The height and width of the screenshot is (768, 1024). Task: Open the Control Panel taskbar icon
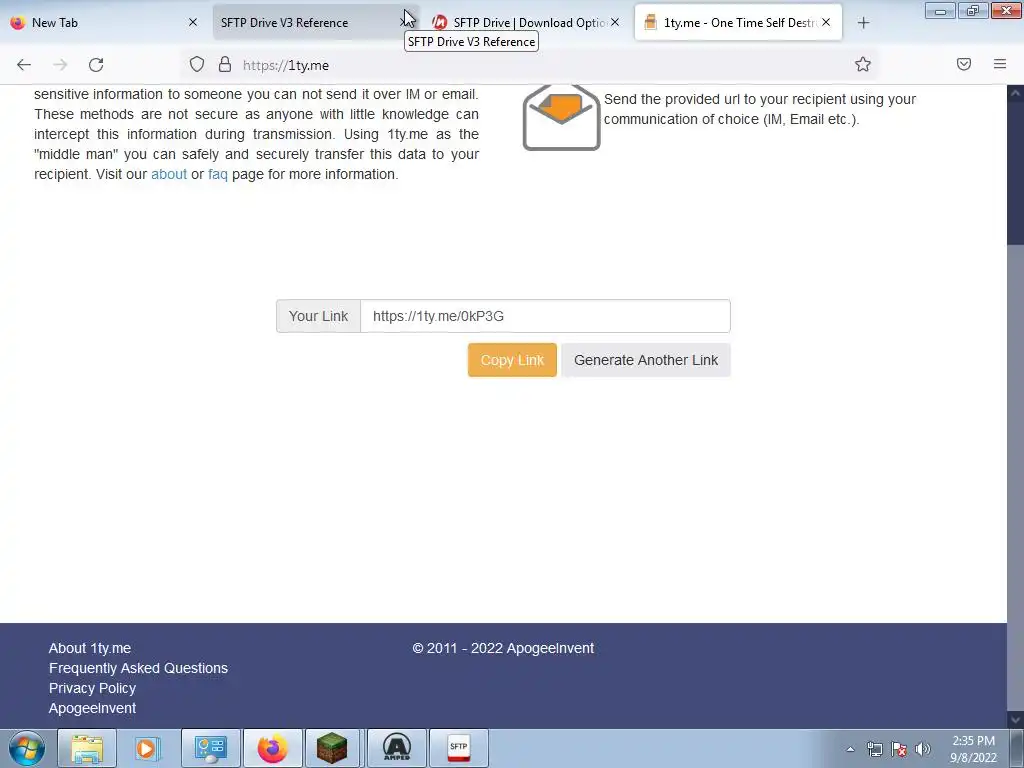210,748
